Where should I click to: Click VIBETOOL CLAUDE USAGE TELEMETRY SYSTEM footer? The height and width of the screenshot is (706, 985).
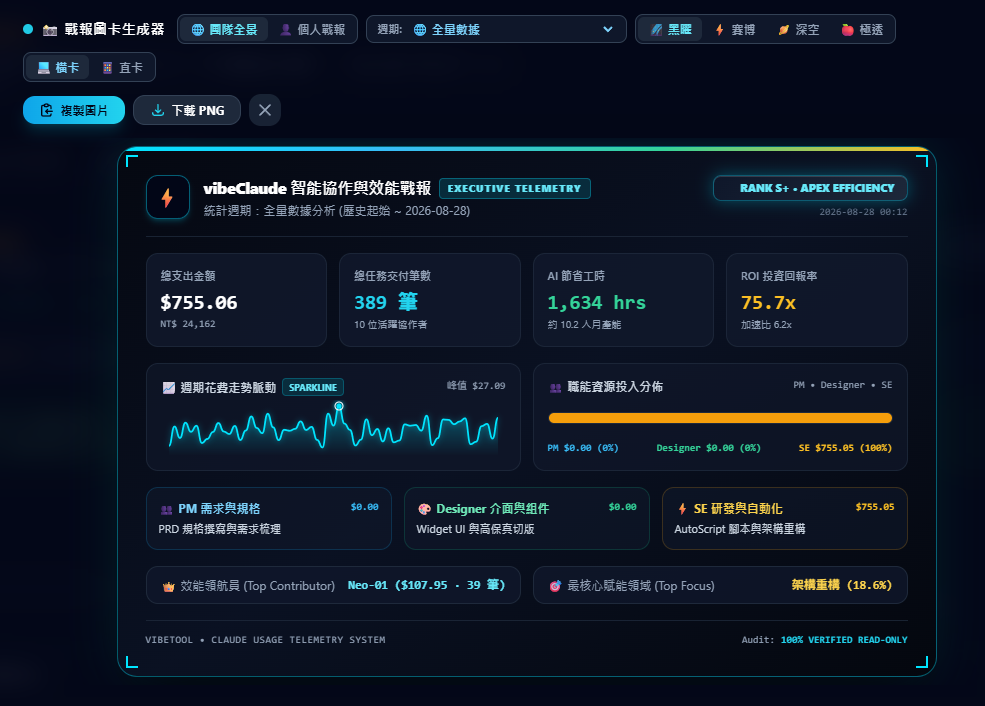tap(265, 640)
